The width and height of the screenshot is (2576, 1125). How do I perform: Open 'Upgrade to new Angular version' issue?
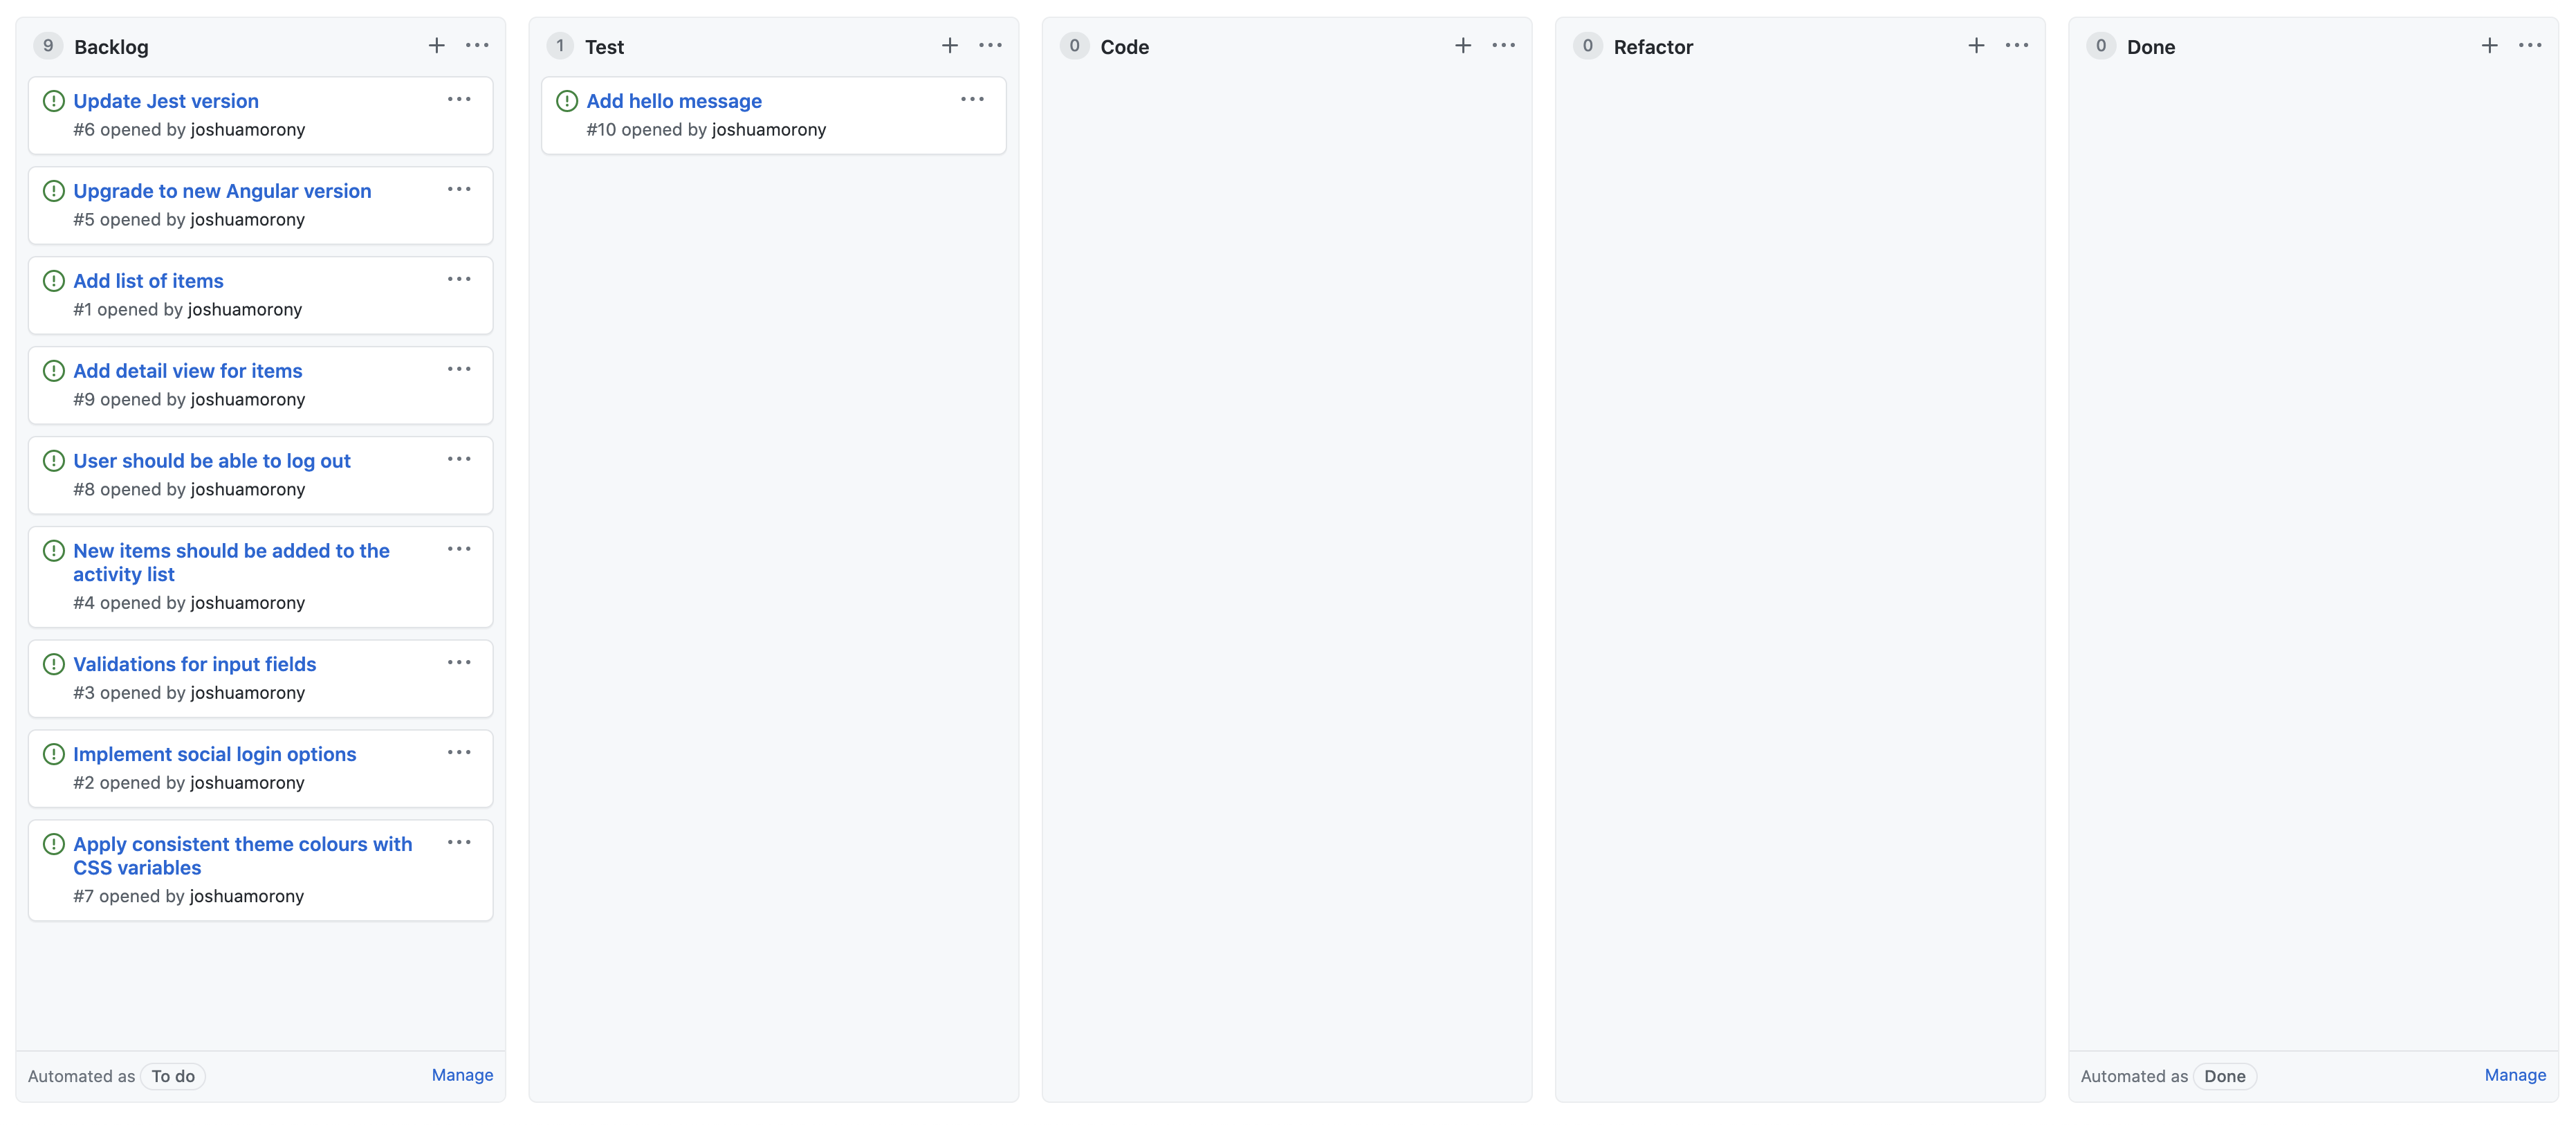pos(222,191)
